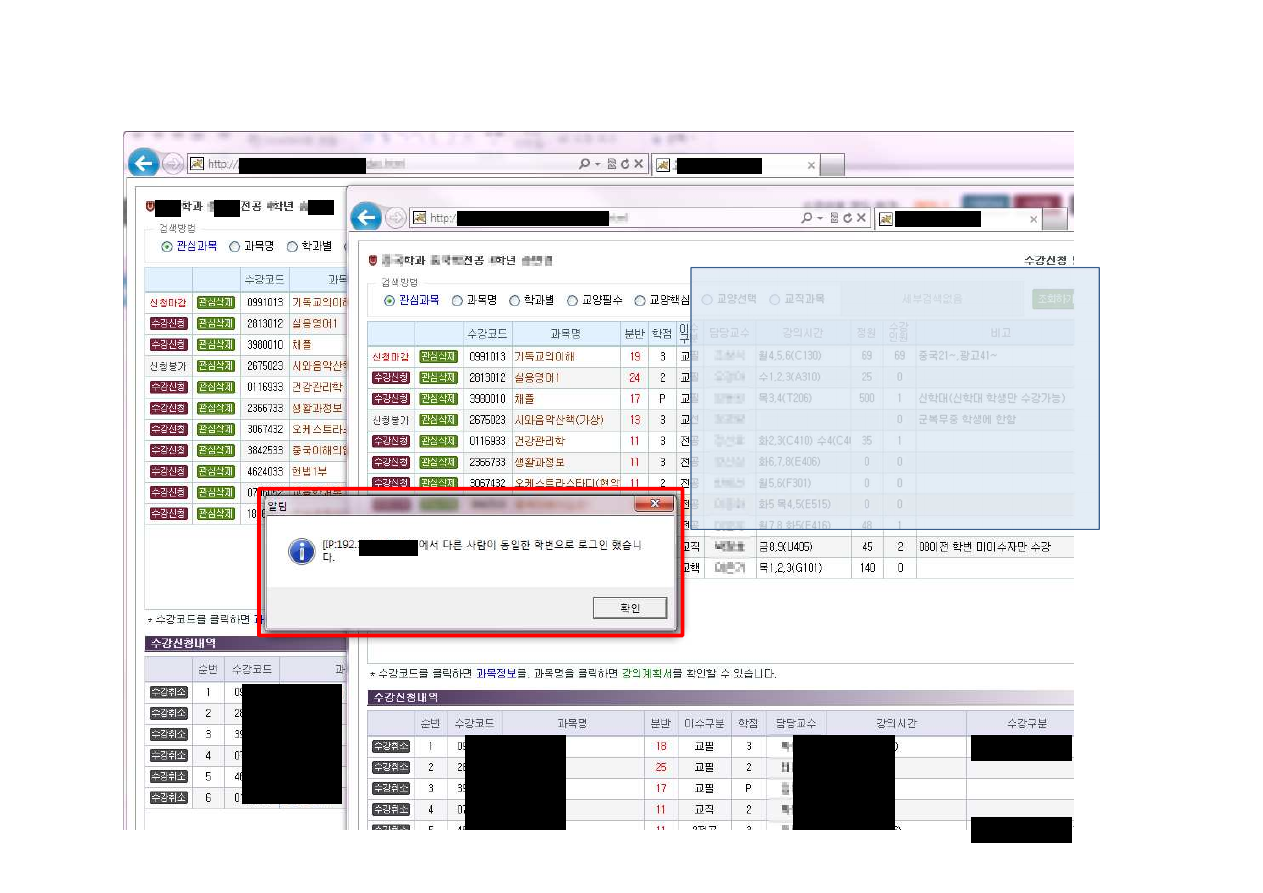Viewport: 1263px width, 893px height.
Task: Select 관심과목 radio in the rear window
Action: coord(166,246)
